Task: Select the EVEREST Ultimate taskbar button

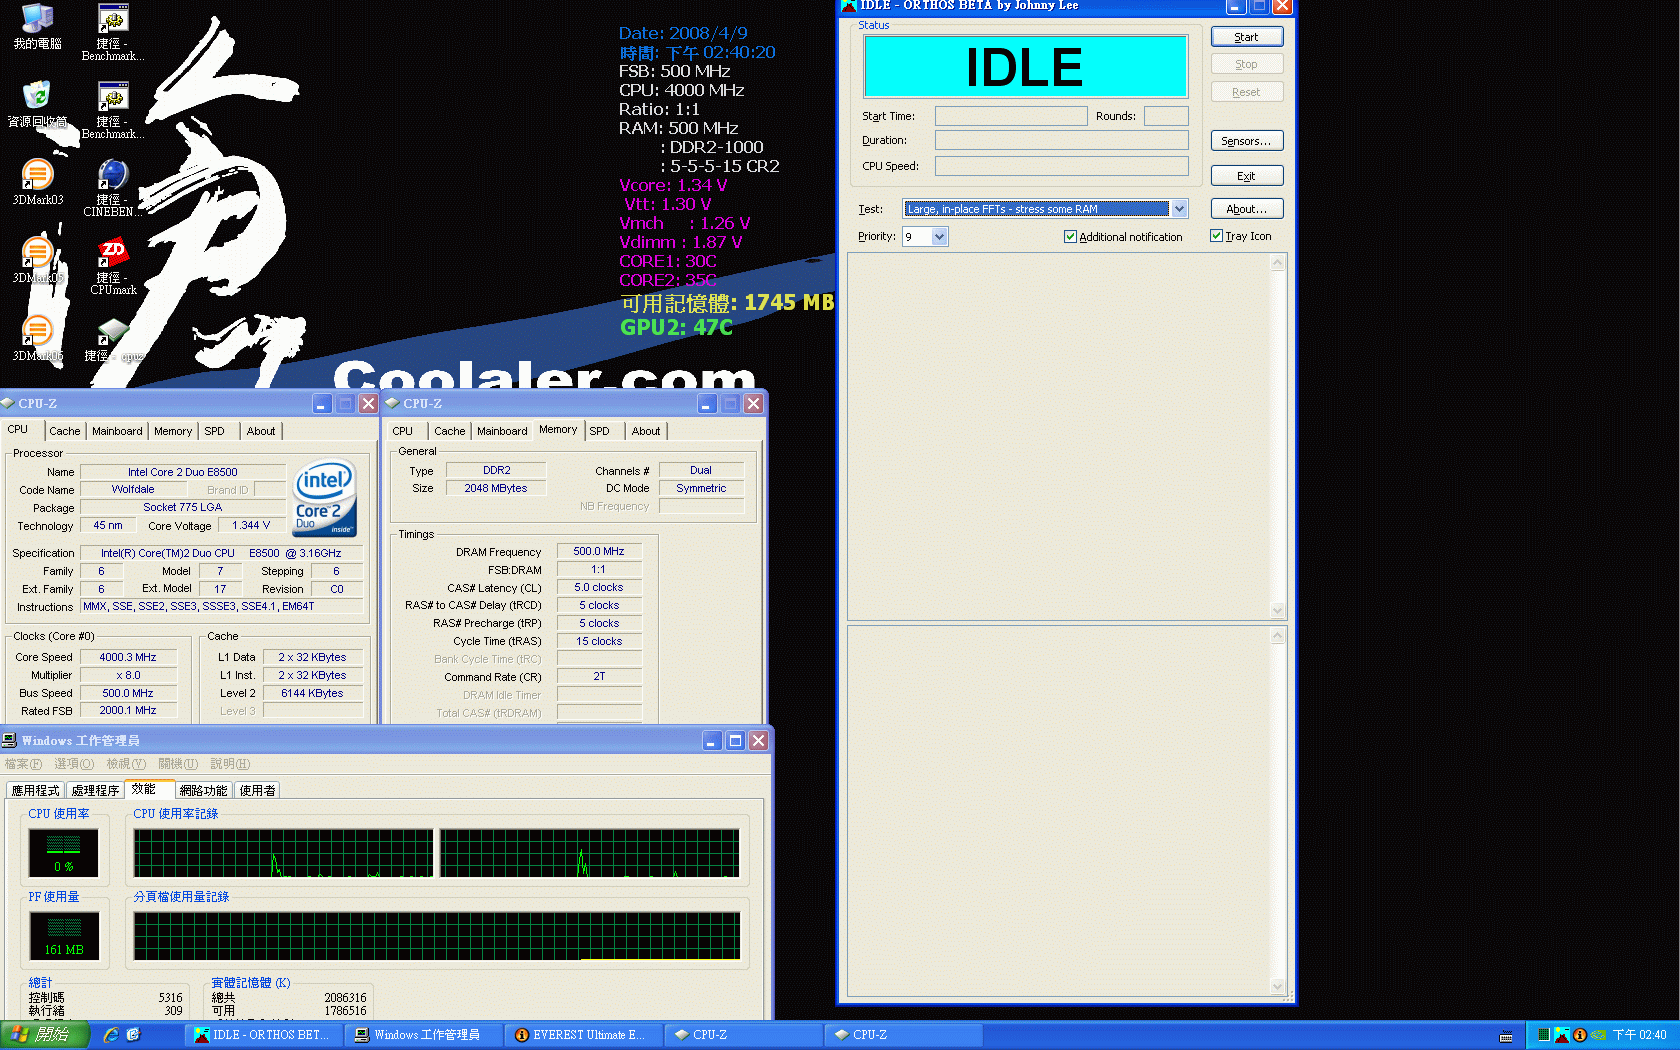Action: coord(582,1035)
